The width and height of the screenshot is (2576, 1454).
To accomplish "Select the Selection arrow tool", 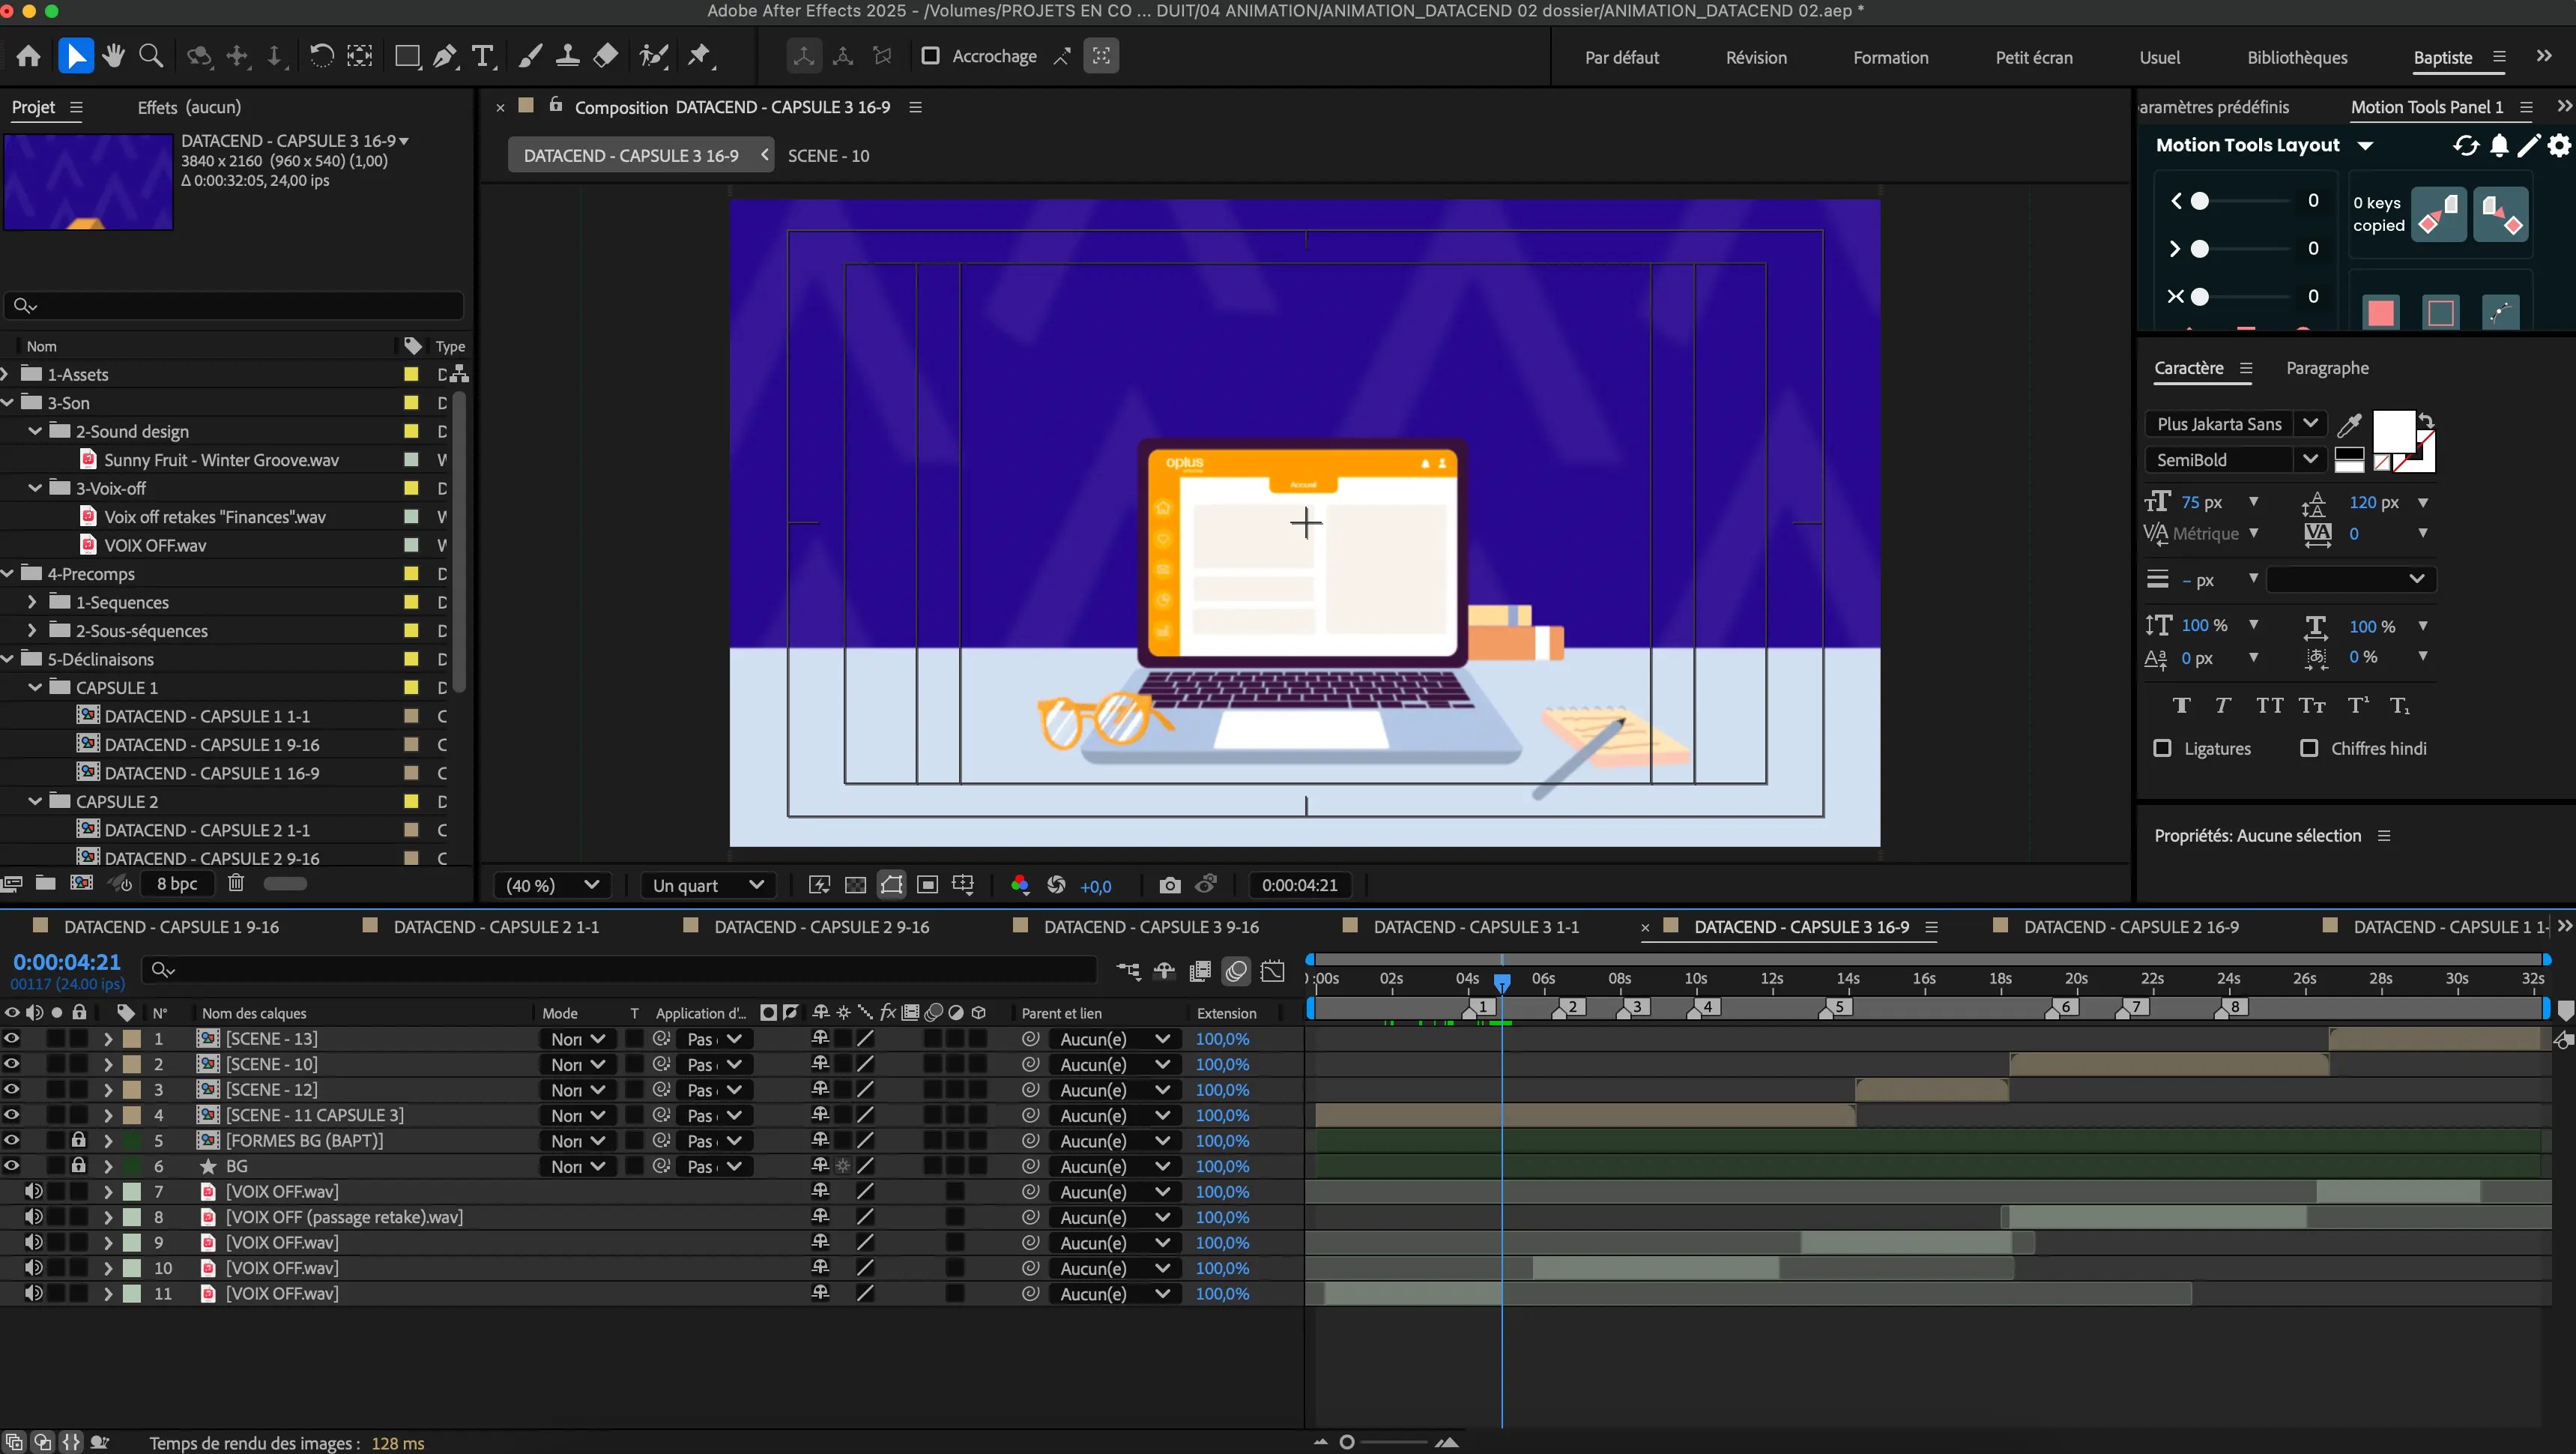I will tap(76, 56).
